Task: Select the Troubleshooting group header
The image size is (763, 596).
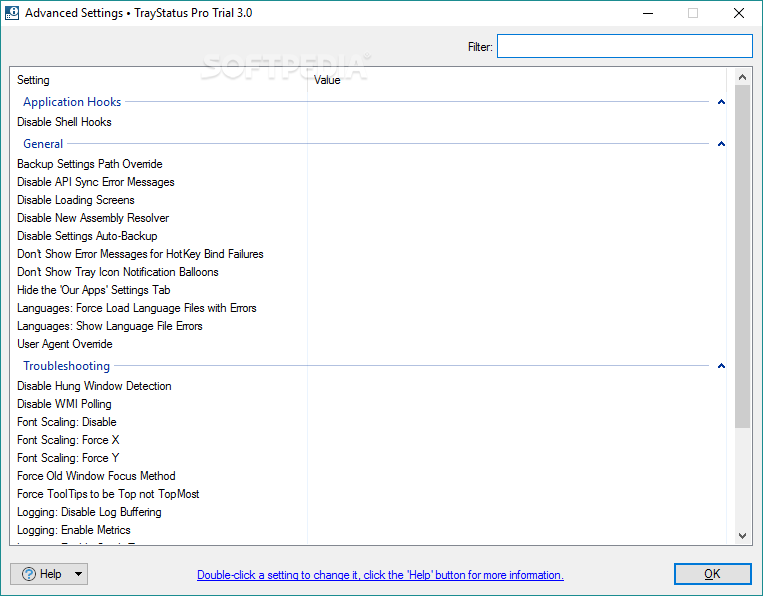Action: [67, 365]
